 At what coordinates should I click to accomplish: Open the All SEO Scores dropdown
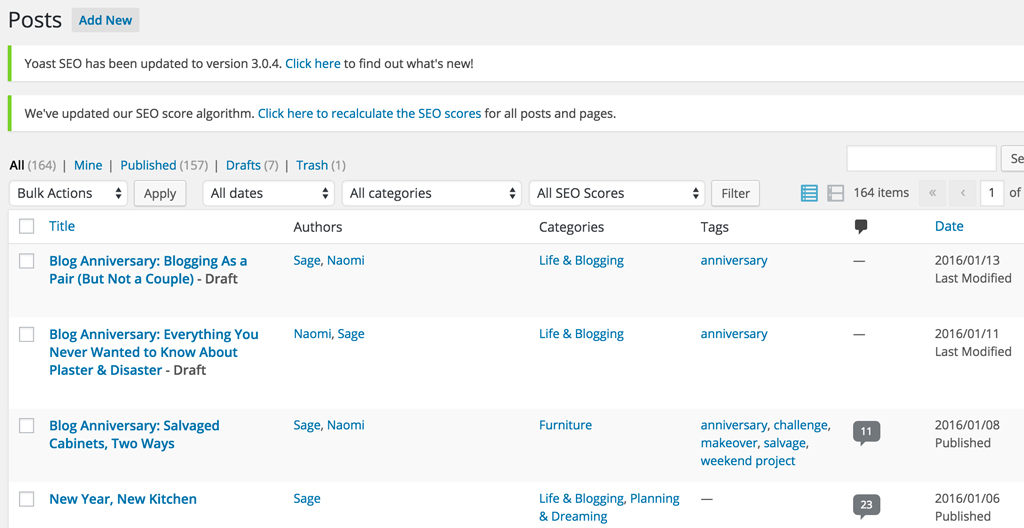pyautogui.click(x=618, y=193)
